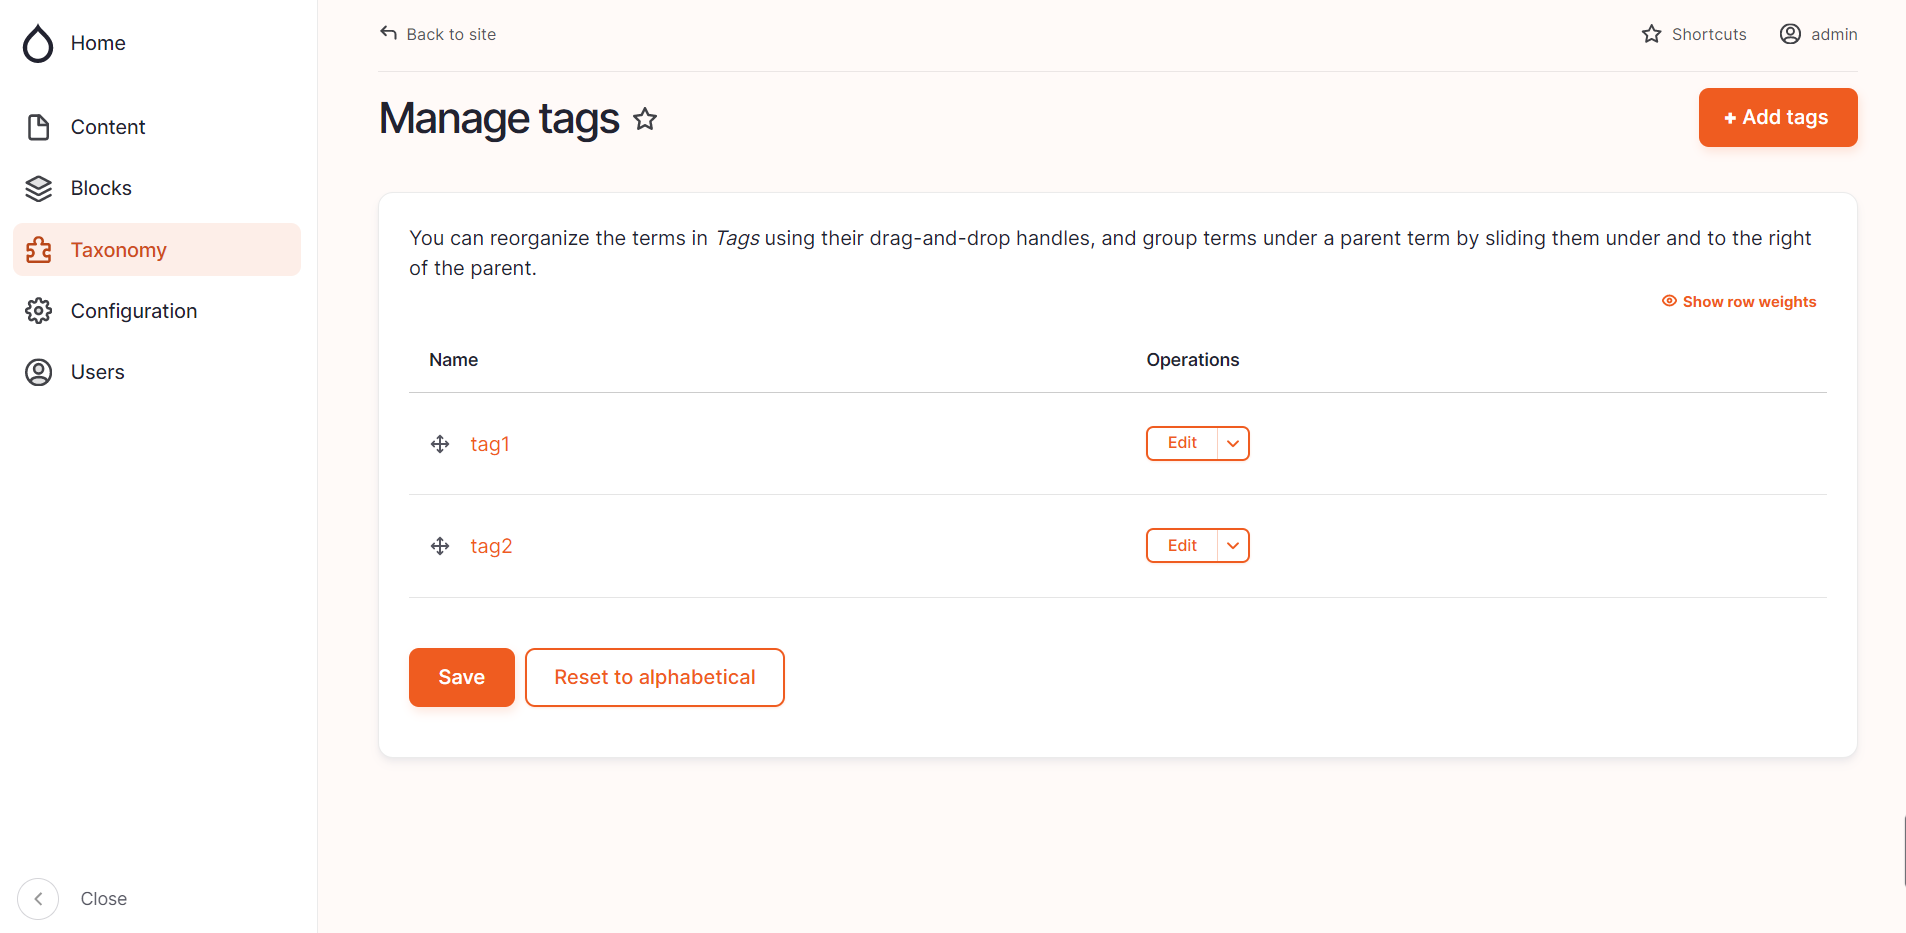Click the Users profile icon in sidebar
The height and width of the screenshot is (933, 1906).
(38, 372)
